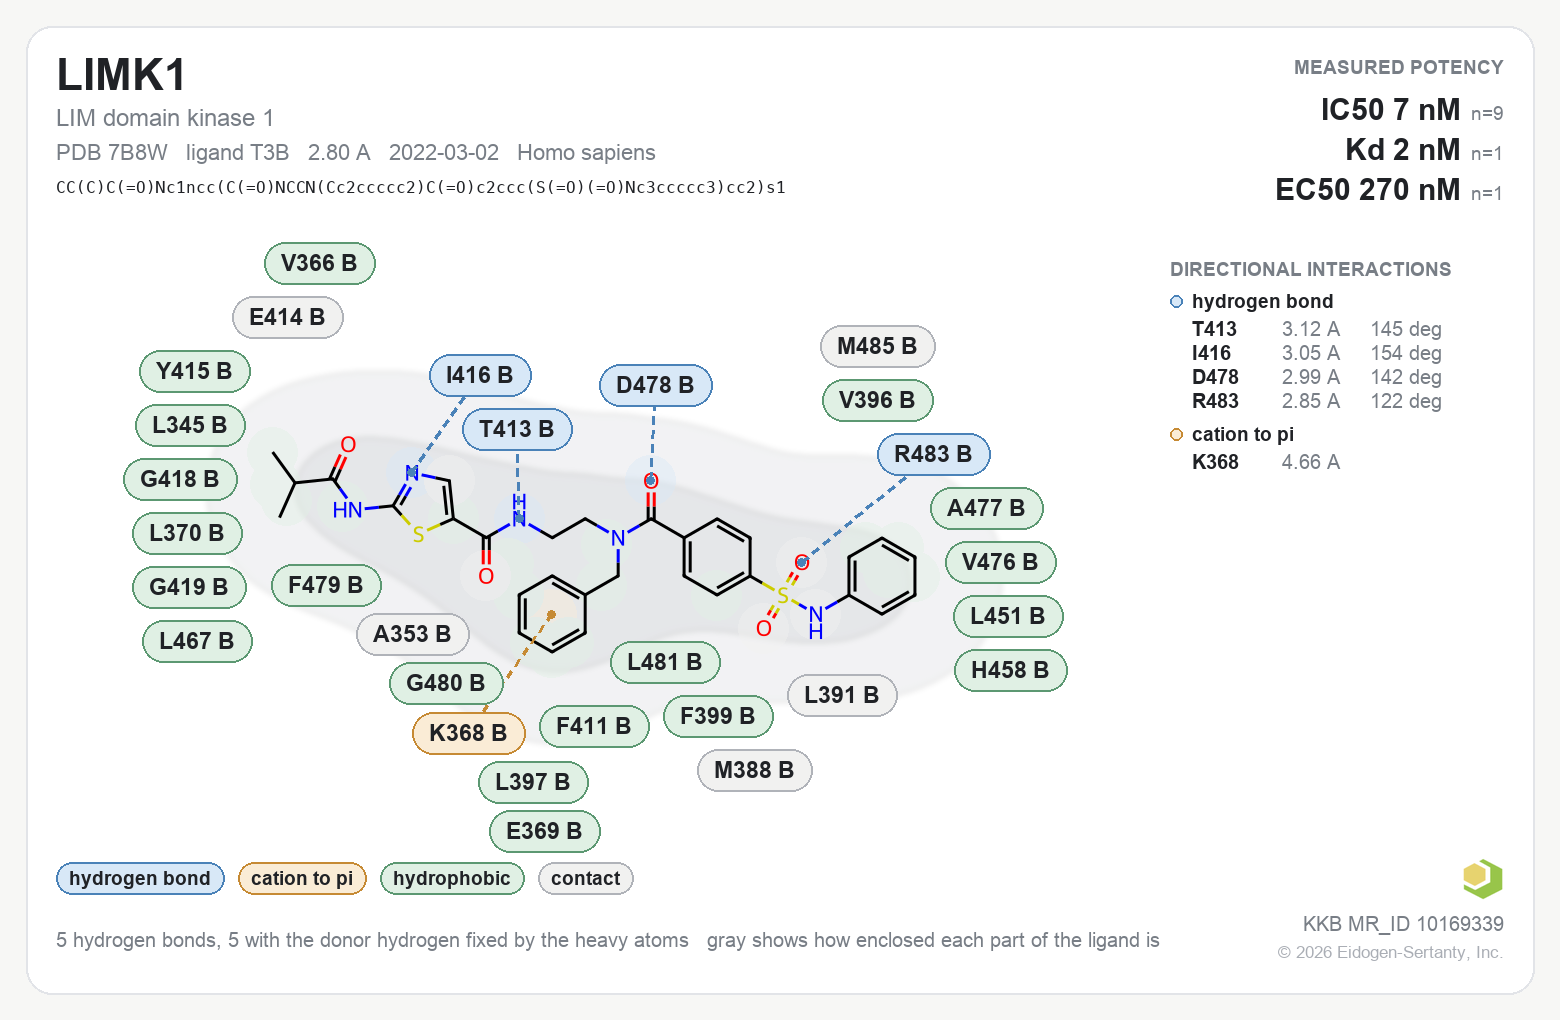The width and height of the screenshot is (1560, 1020).
Task: Click the KKB MR_ID 10169339 text
Action: point(1403,924)
